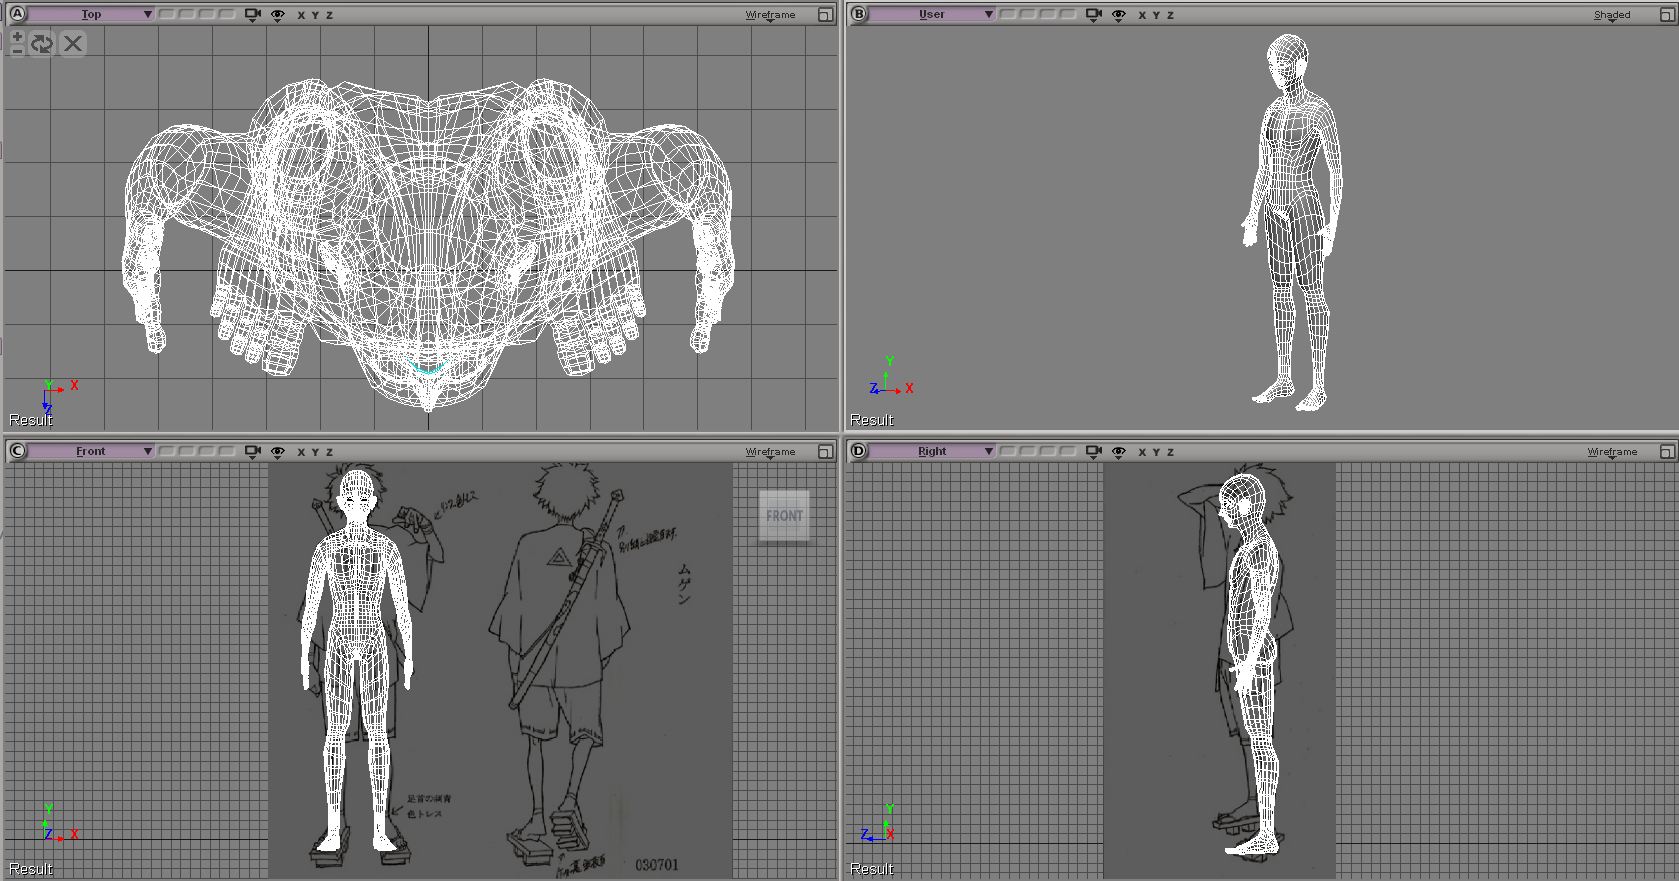Toggle eye visibility options in Top viewport

(278, 15)
